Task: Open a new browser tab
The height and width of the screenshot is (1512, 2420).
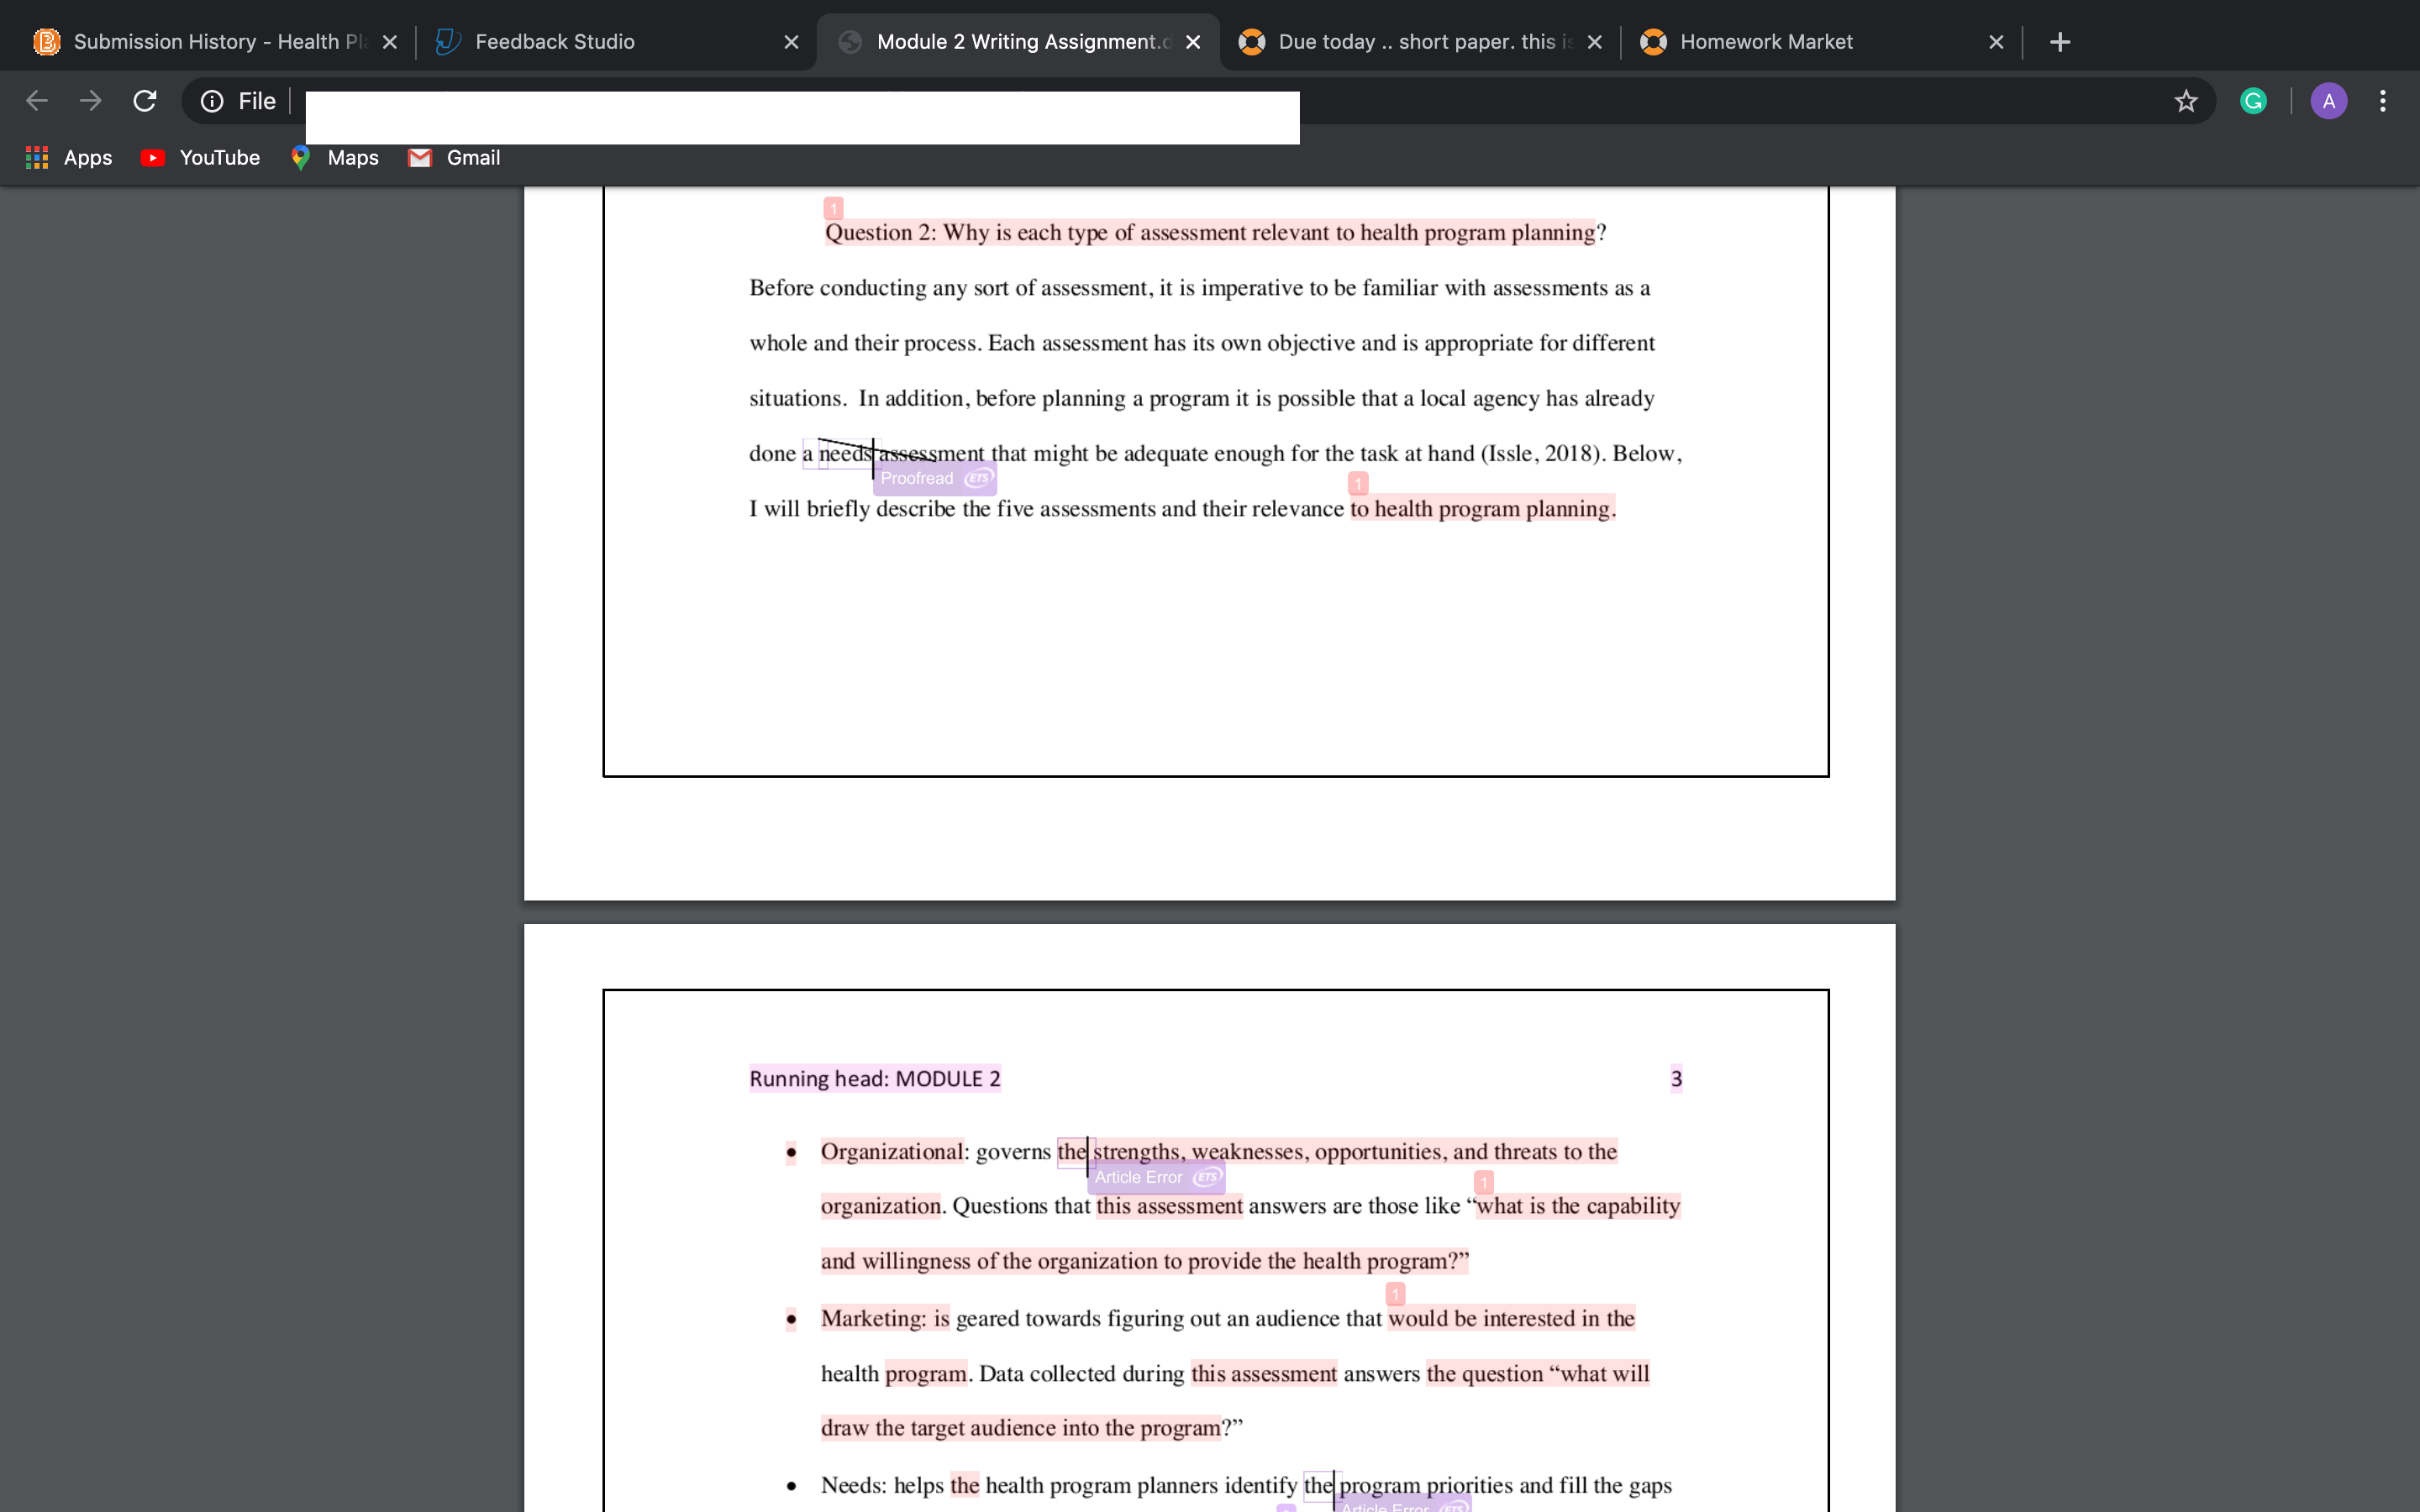Action: [x=2060, y=42]
